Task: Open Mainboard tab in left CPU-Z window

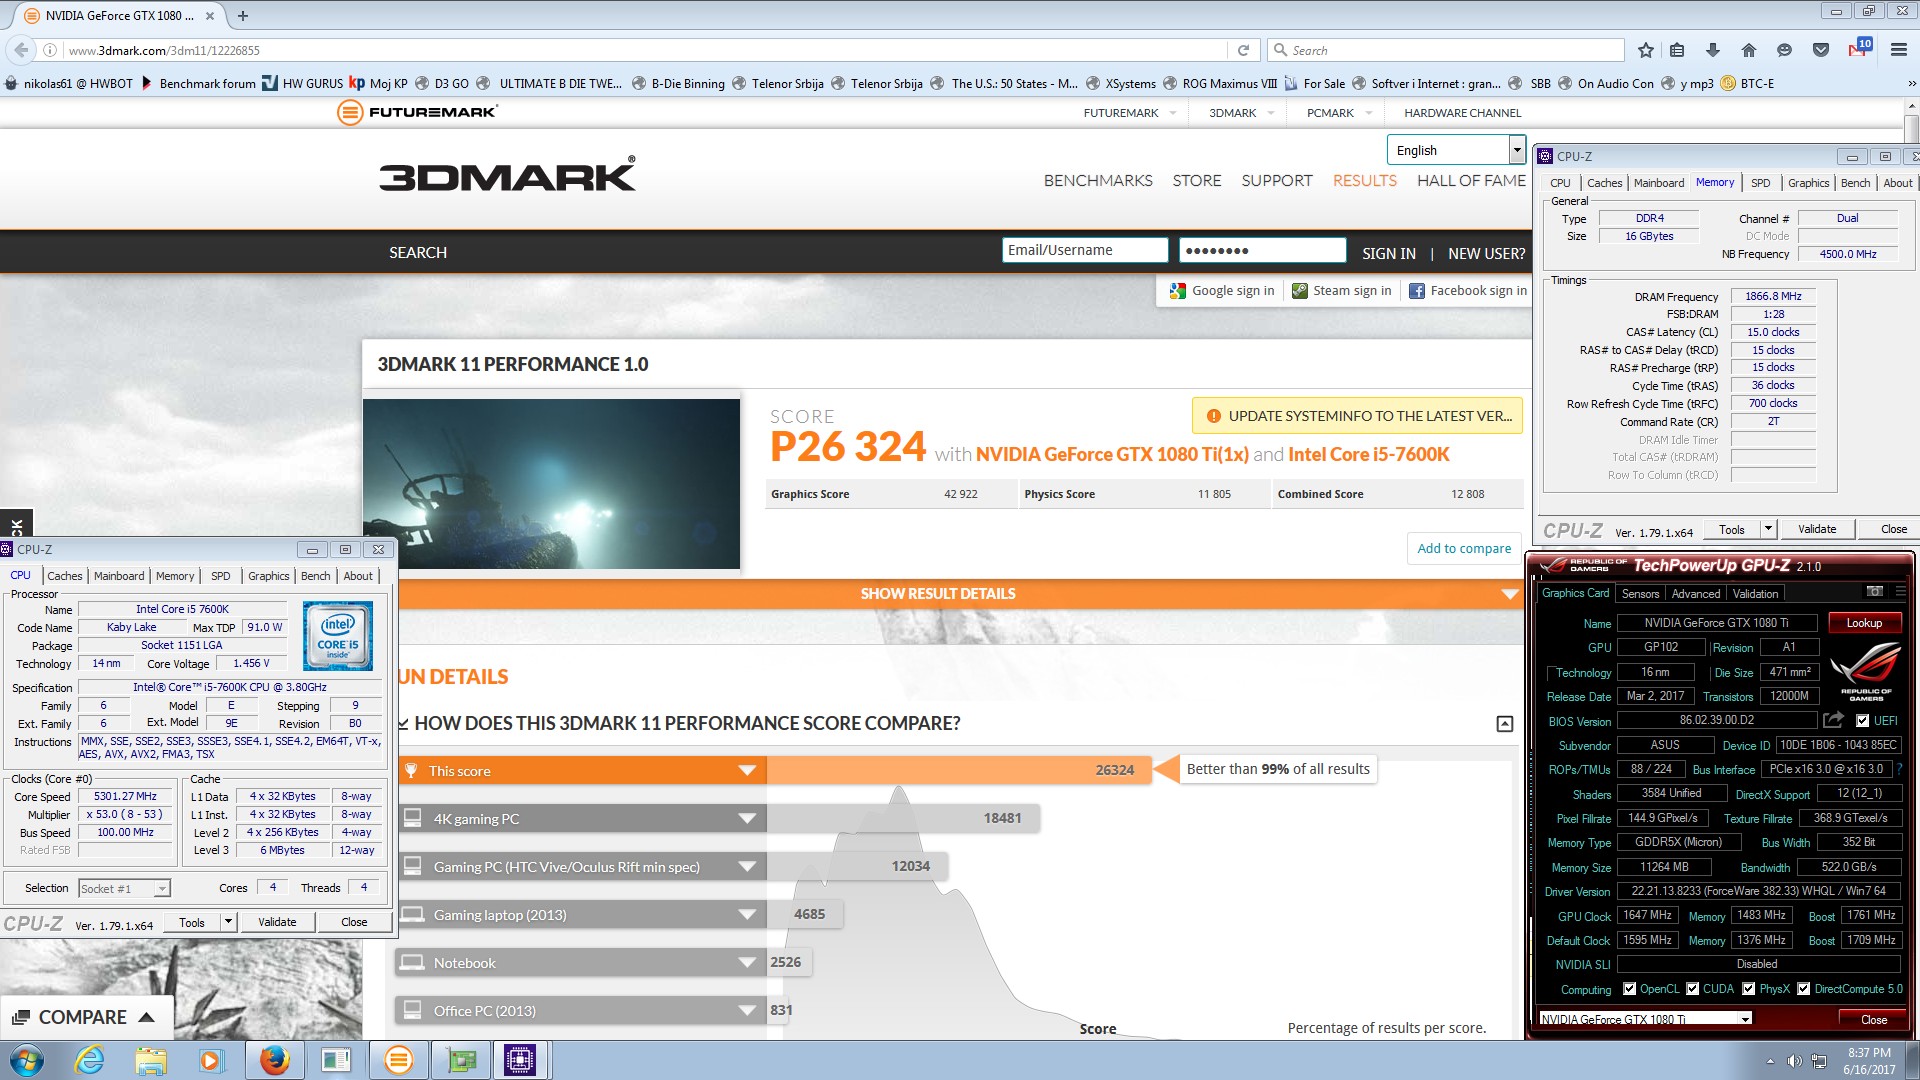Action: pos(119,576)
